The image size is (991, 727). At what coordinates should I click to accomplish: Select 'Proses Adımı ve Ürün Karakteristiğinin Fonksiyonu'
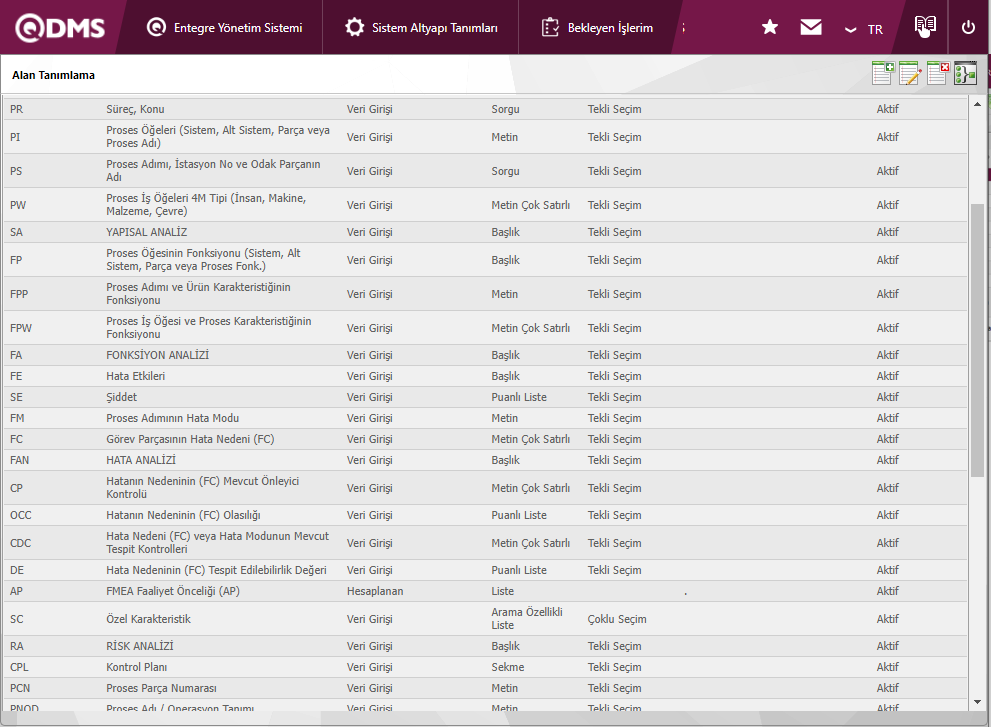(198, 294)
